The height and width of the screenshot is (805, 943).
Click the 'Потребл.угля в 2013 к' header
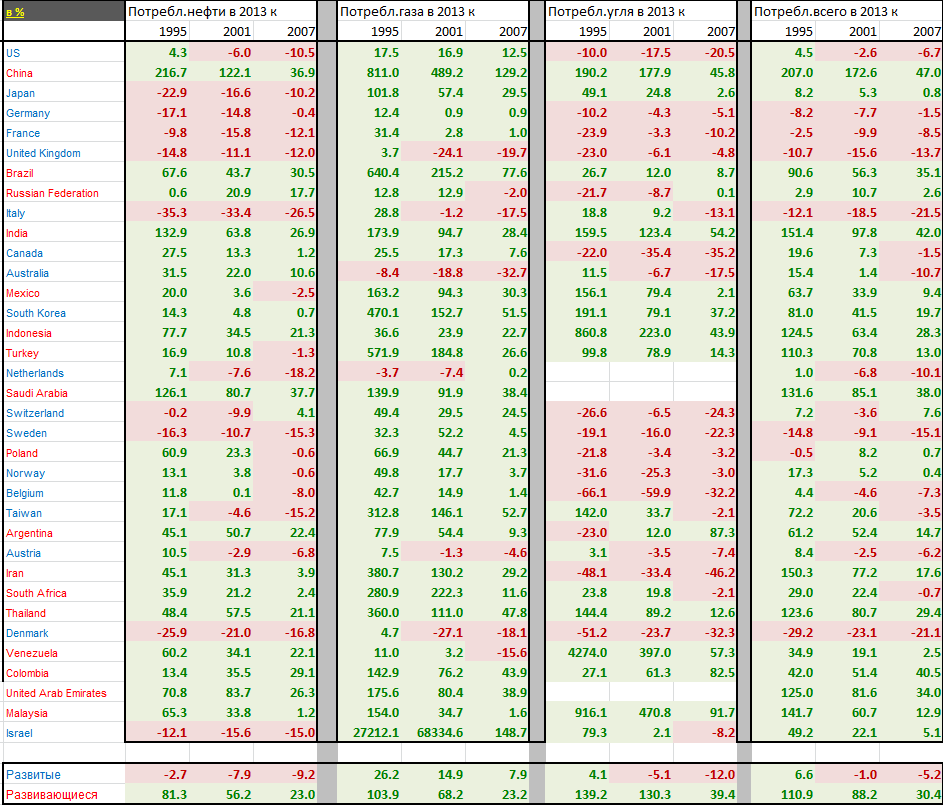[616, 12]
